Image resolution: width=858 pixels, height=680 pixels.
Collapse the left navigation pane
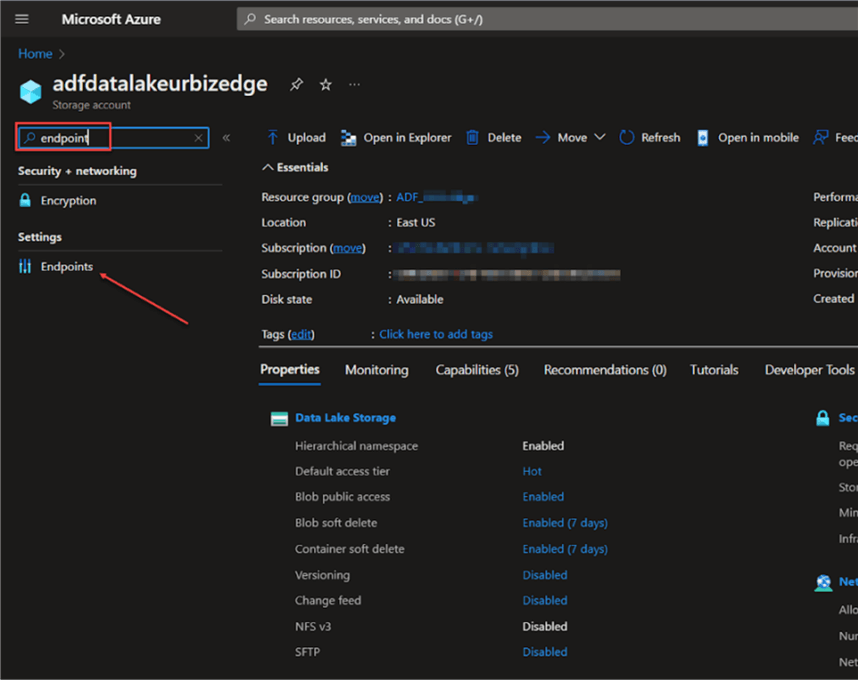tap(227, 138)
